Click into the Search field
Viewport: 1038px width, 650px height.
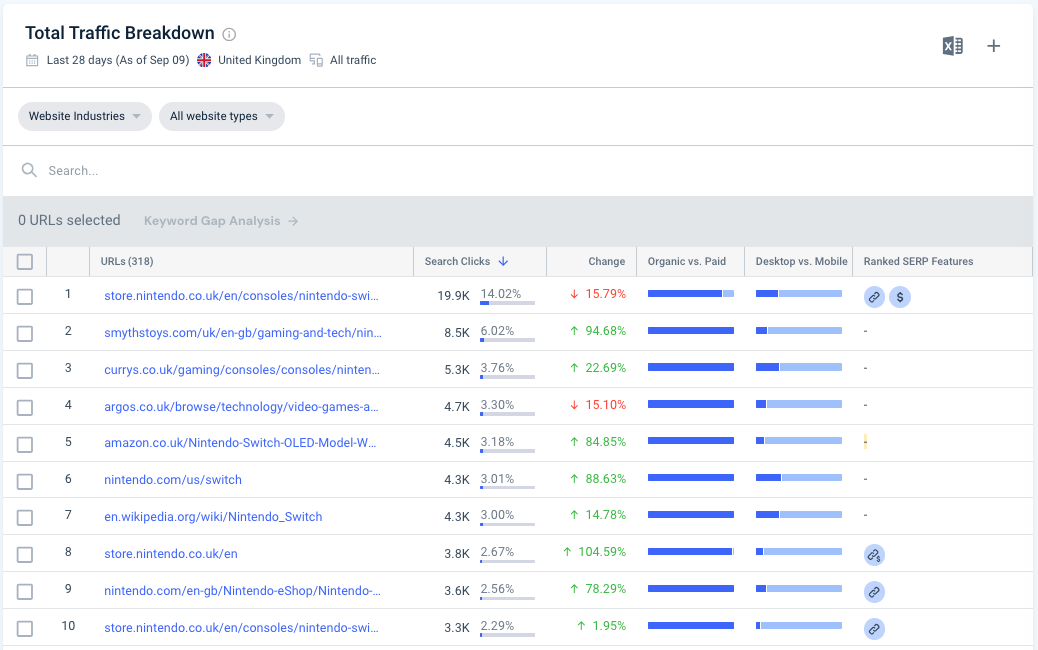pyautogui.click(x=518, y=171)
